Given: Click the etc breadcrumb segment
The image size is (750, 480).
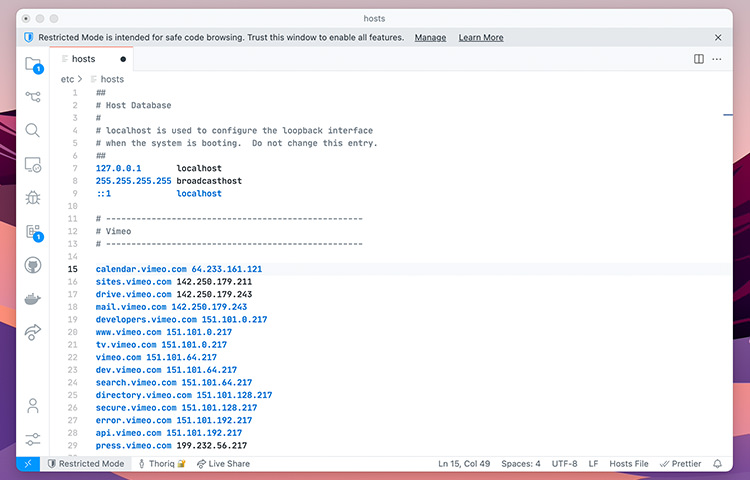Looking at the screenshot, I should click(67, 79).
